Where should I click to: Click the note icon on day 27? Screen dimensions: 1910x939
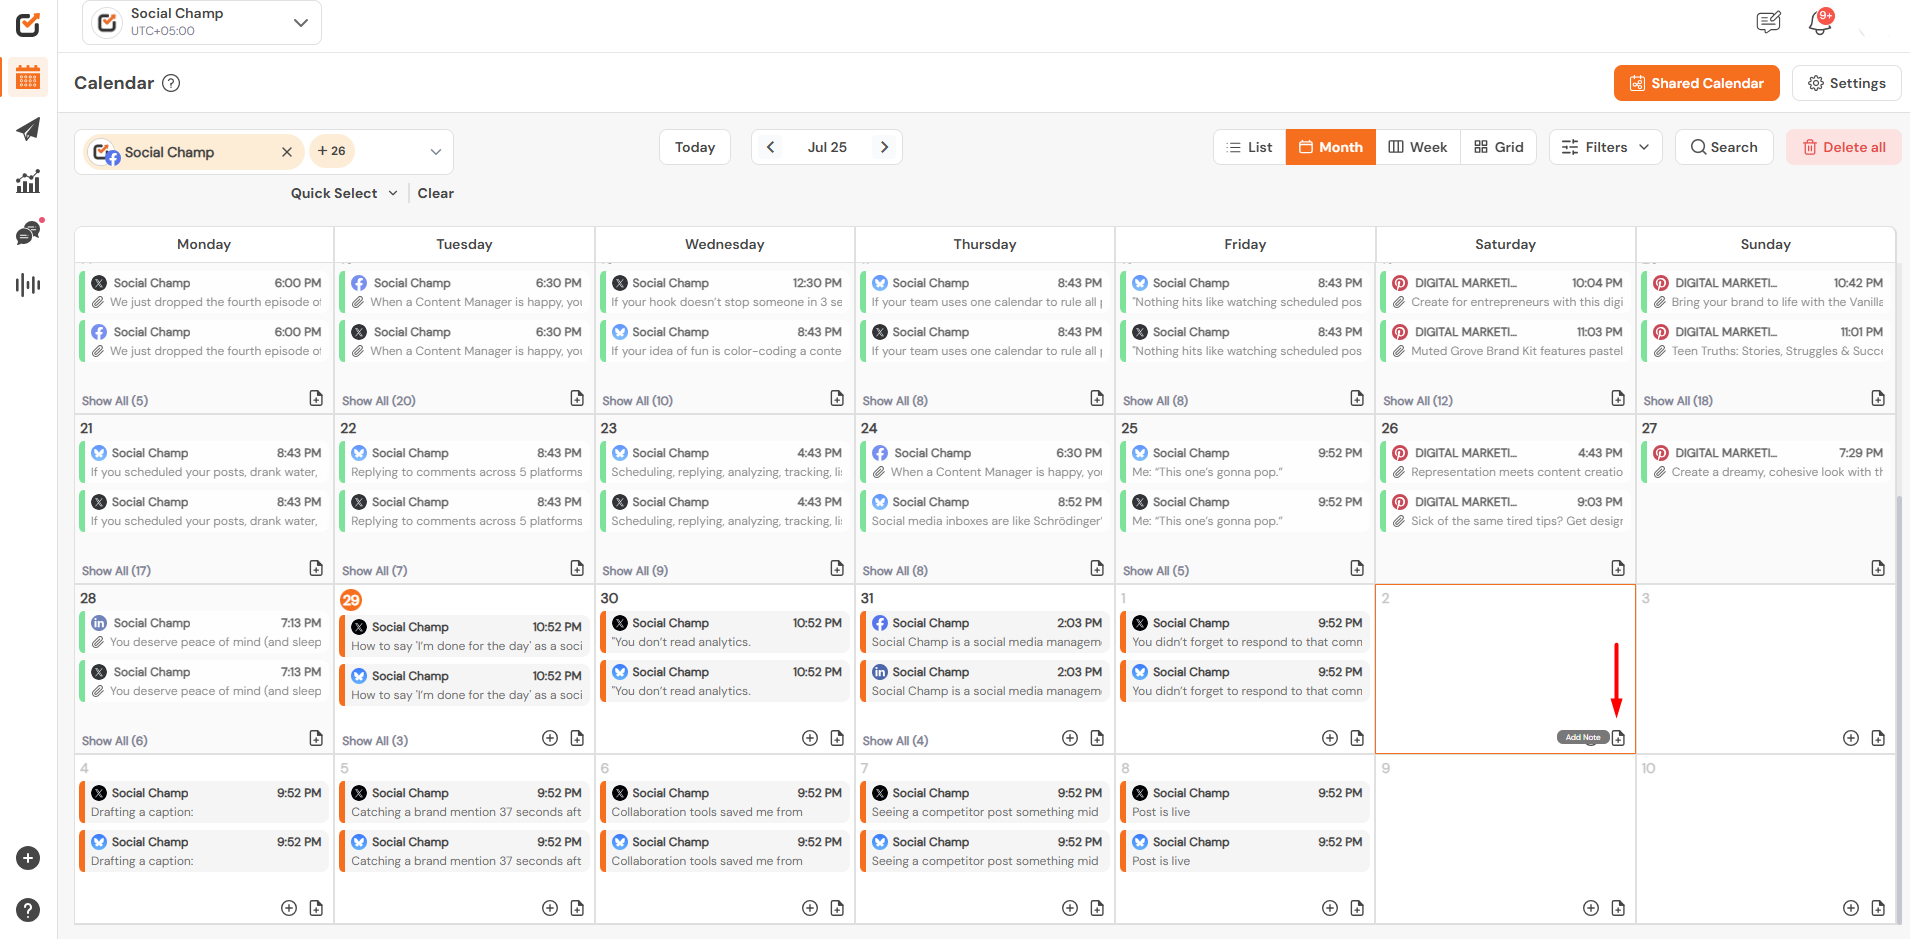pos(1878,568)
